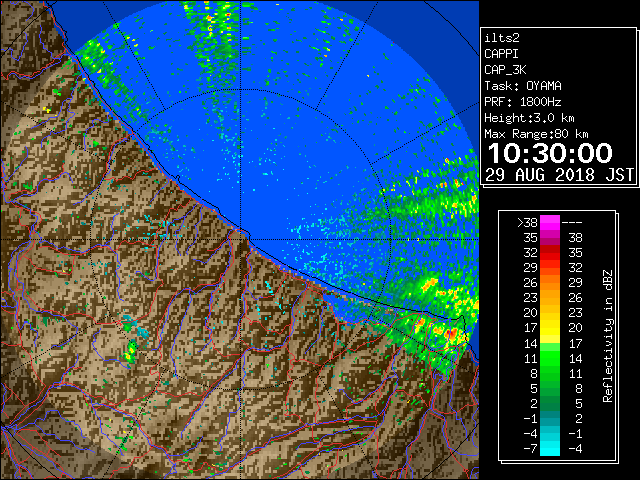Image resolution: width=640 pixels, height=480 pixels.
Task: Click the "Reflectivity in dBZ" vertical axis label
Action: (608, 336)
